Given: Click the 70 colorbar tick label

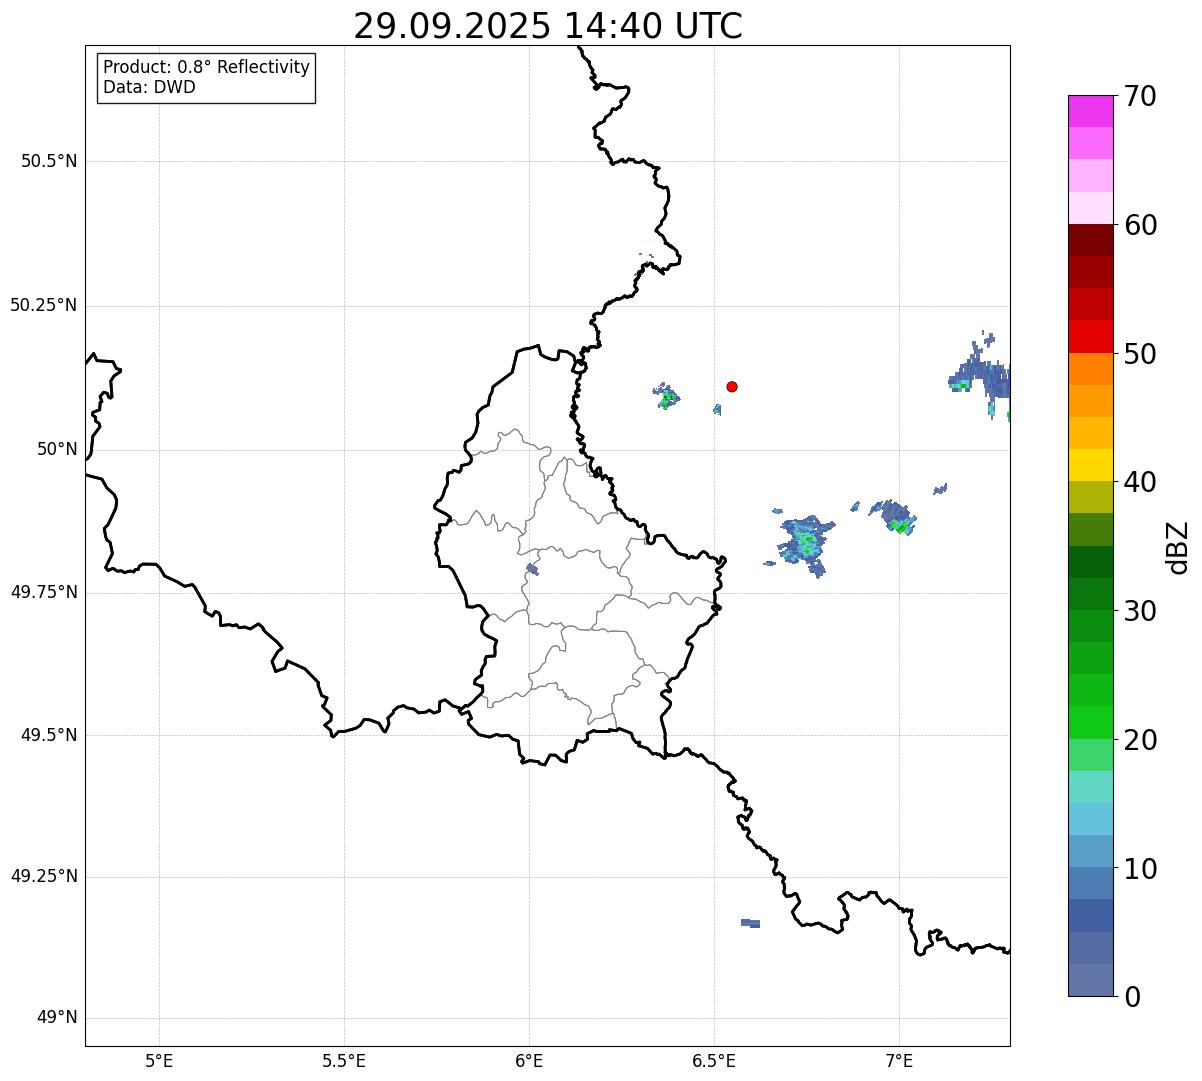Looking at the screenshot, I should pos(1140,96).
